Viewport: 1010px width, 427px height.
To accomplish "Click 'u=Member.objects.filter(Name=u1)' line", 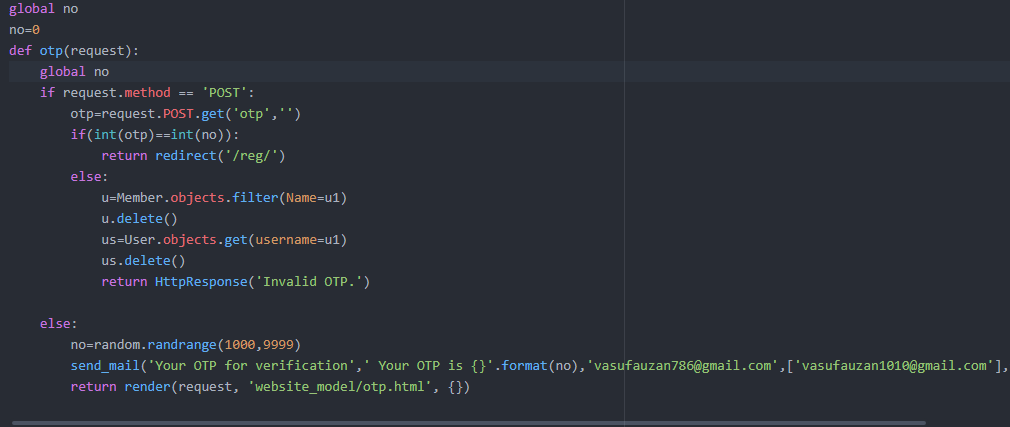I will point(224,198).
